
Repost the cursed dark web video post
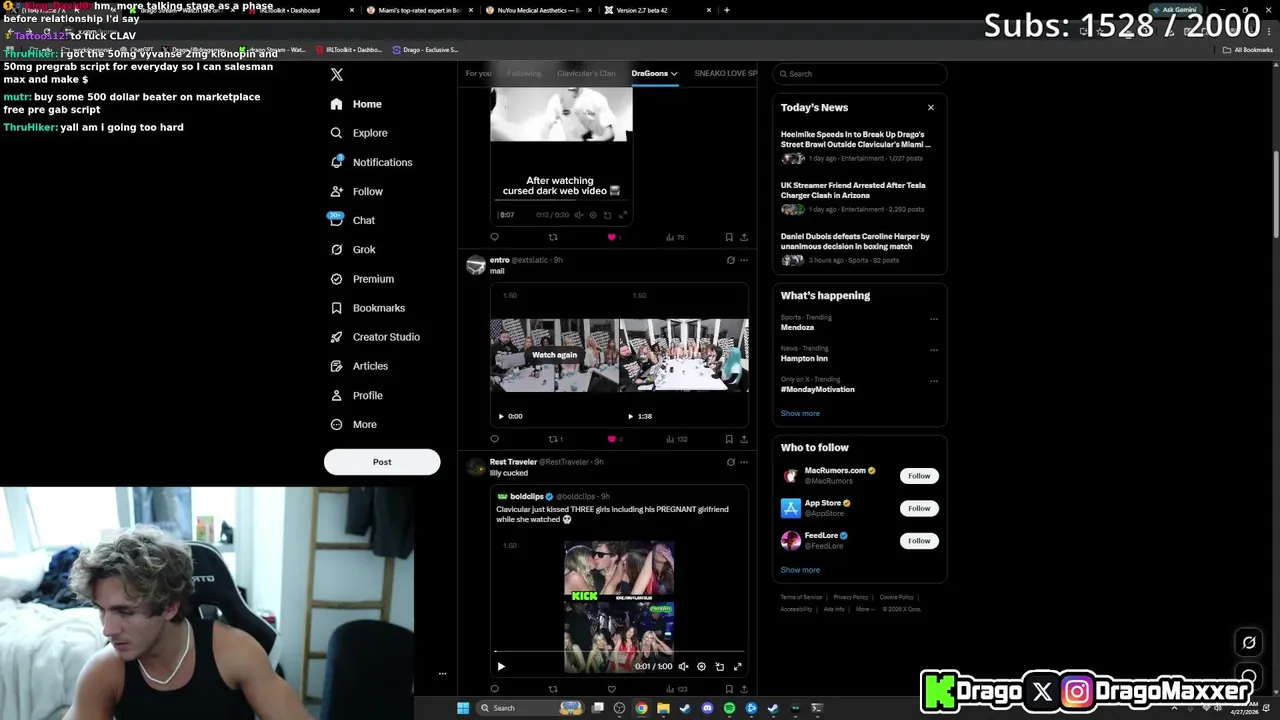[553, 237]
